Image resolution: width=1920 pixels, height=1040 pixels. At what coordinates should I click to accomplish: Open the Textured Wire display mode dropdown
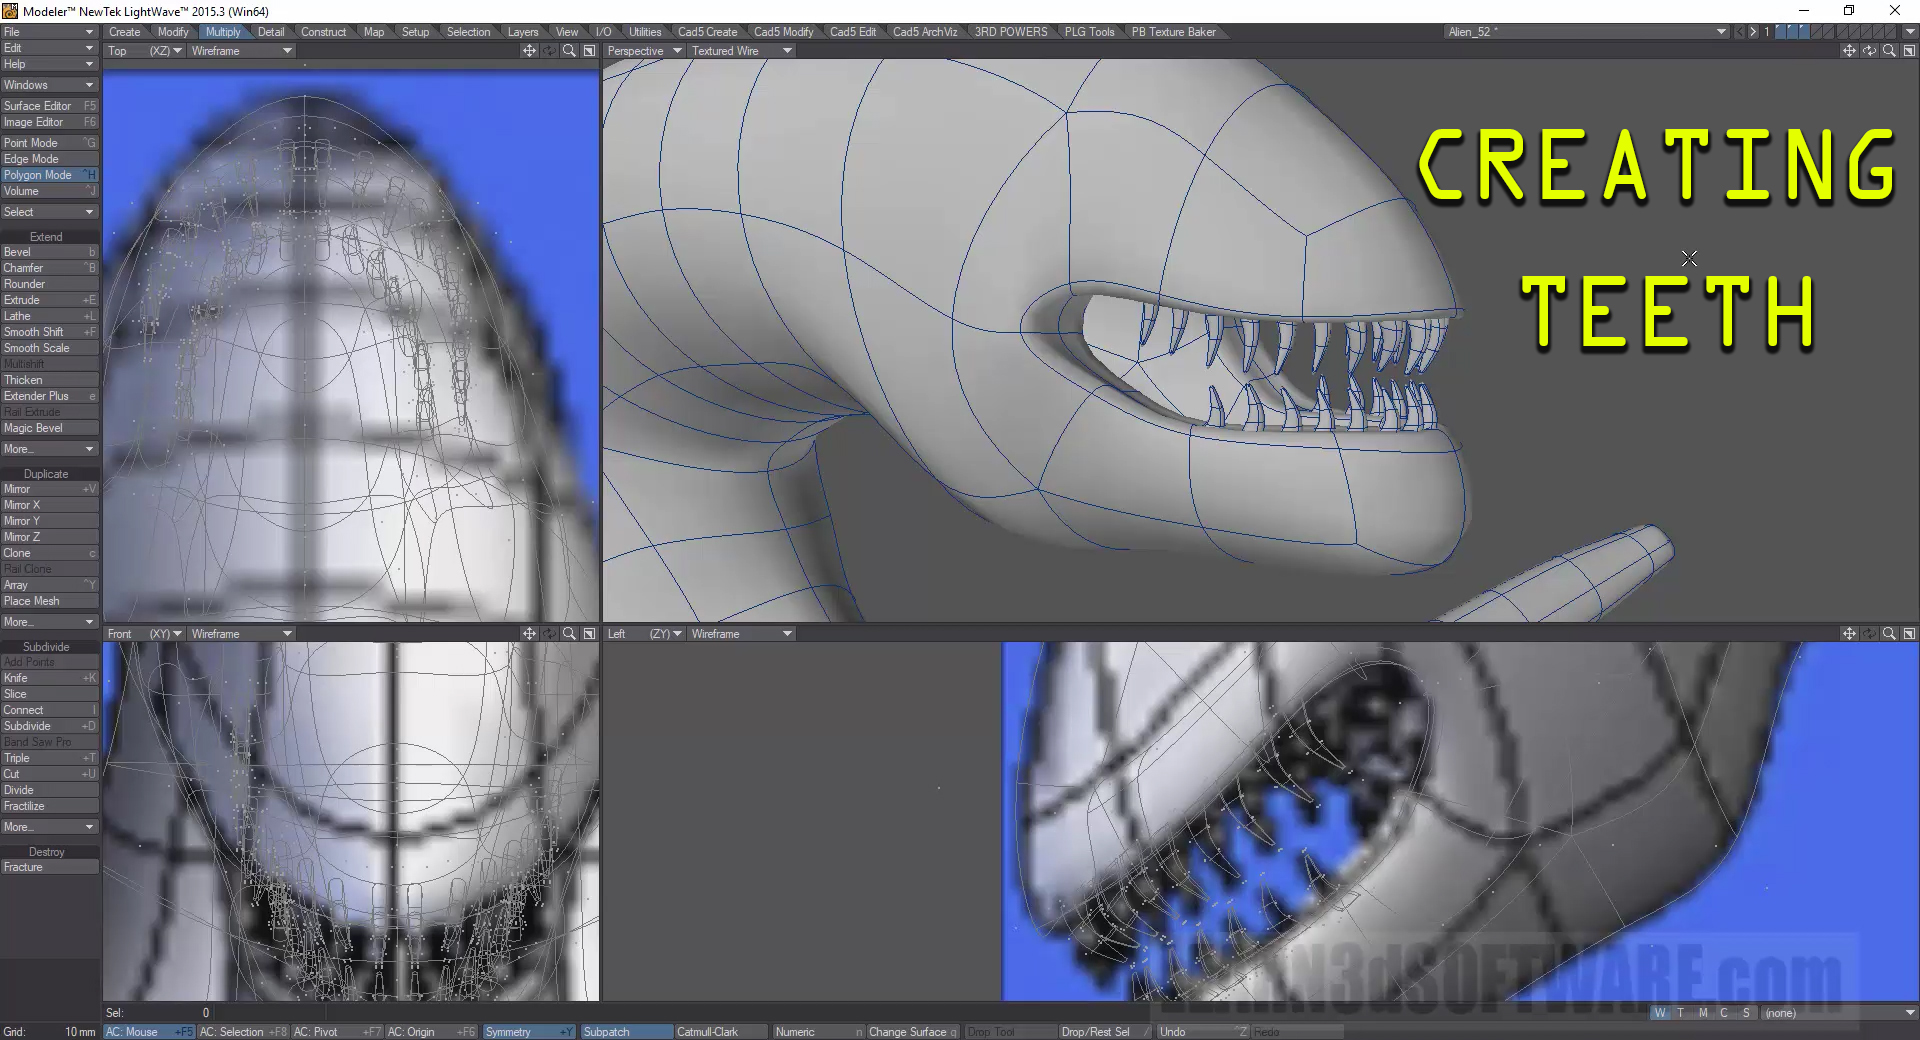(x=740, y=50)
